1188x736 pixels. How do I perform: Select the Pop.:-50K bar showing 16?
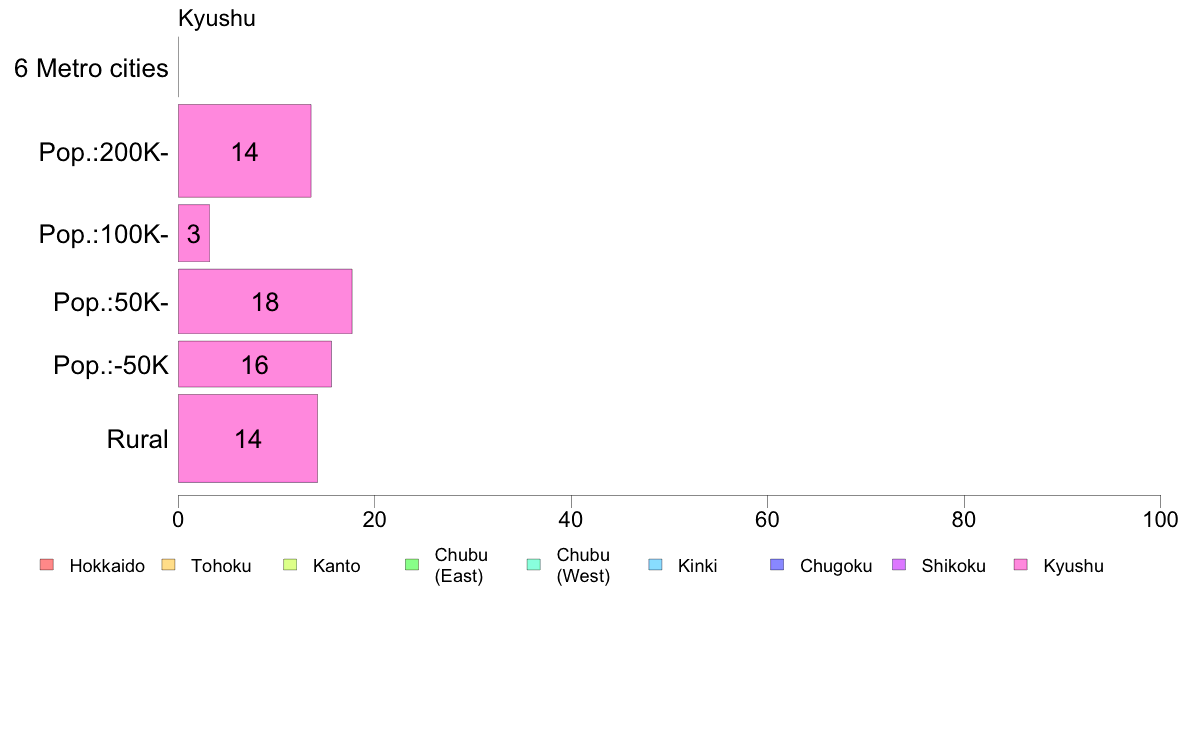pyautogui.click(x=255, y=364)
